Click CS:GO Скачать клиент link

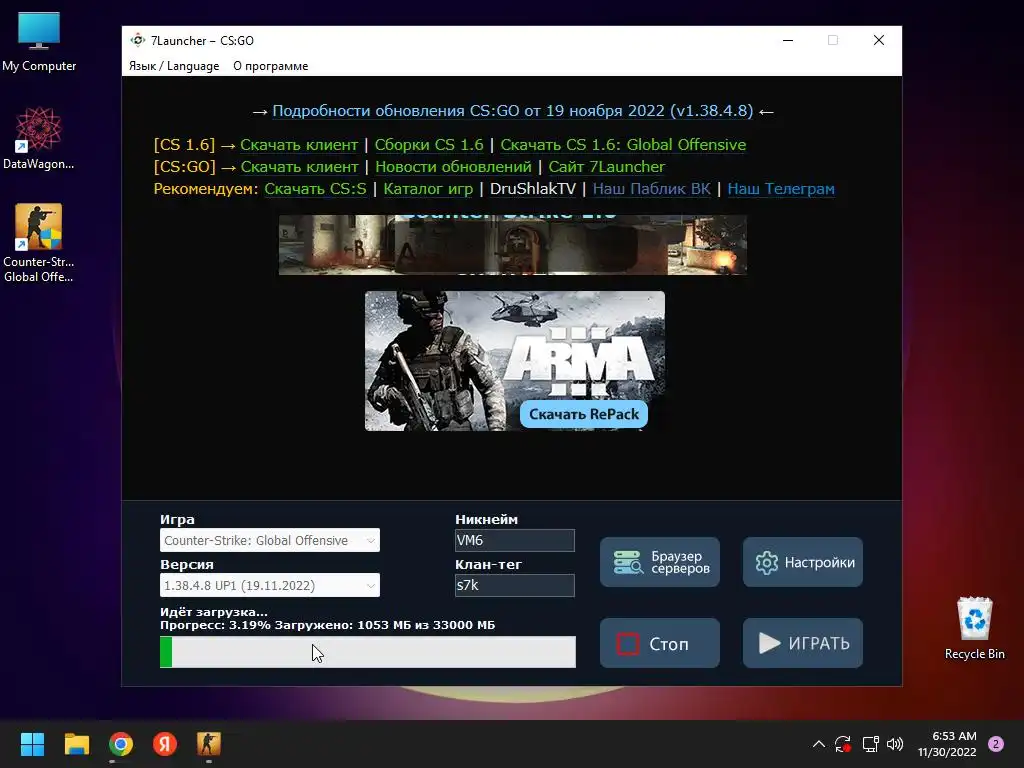click(x=299, y=167)
